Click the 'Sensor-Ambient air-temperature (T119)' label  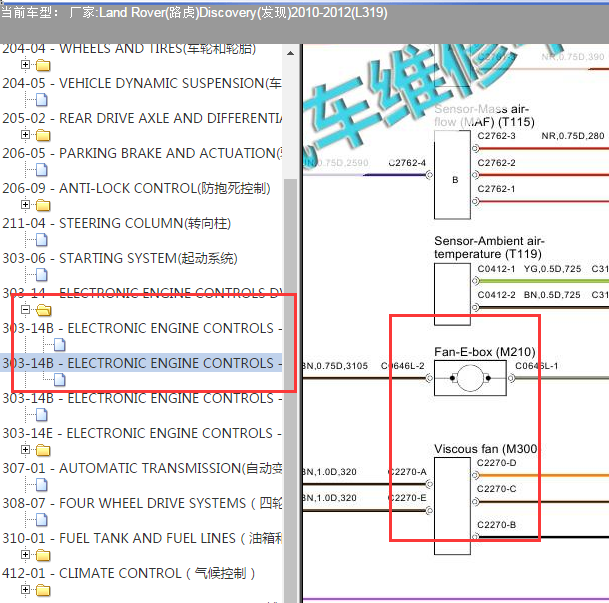point(489,247)
